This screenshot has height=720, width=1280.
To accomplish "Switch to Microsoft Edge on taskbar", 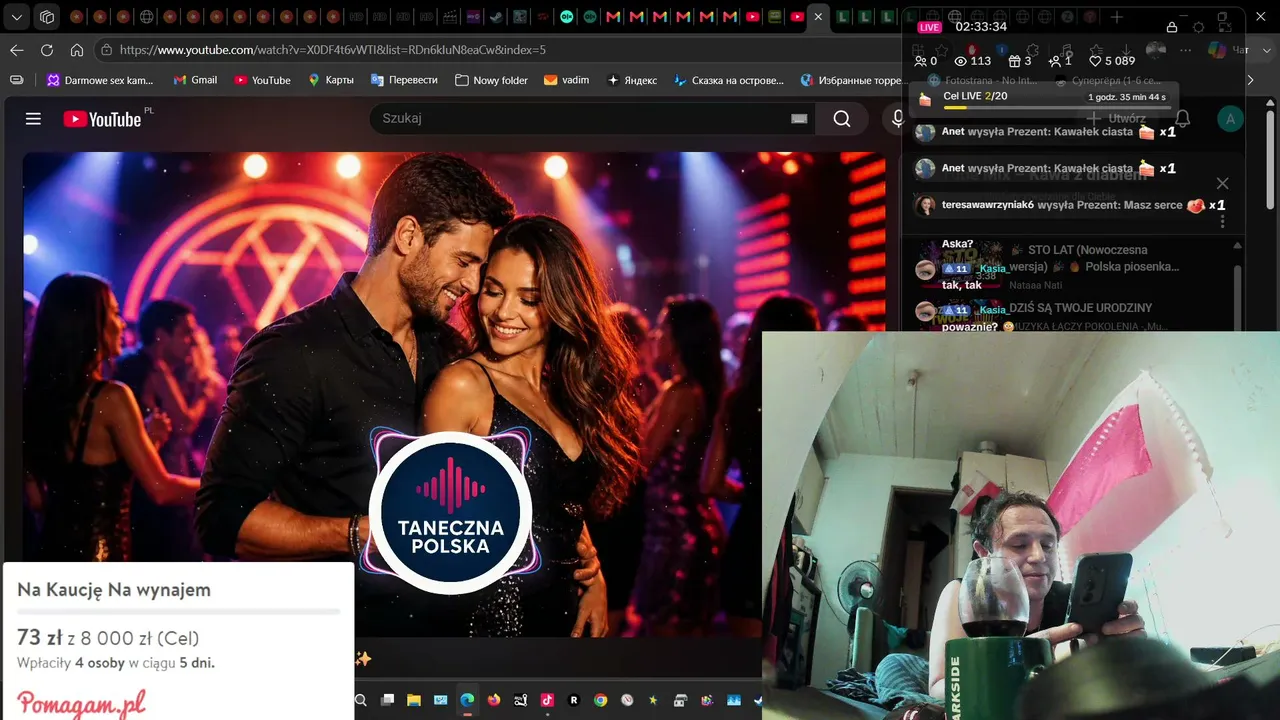I will 467,700.
